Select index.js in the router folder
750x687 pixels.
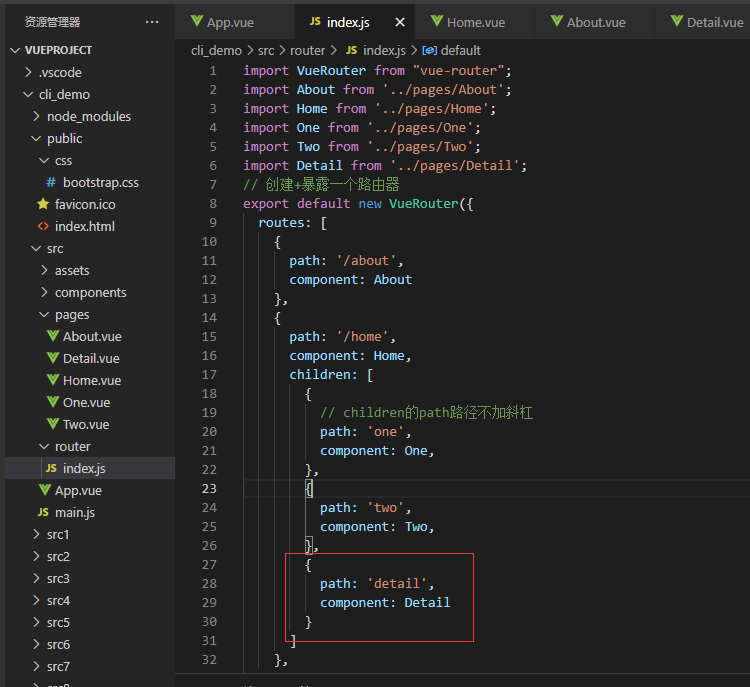pos(84,468)
